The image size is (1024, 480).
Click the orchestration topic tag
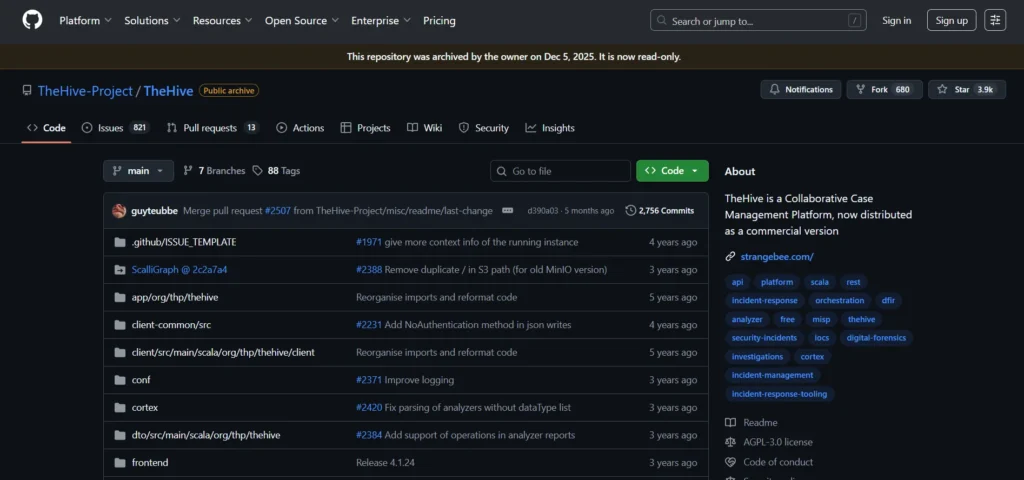point(839,300)
